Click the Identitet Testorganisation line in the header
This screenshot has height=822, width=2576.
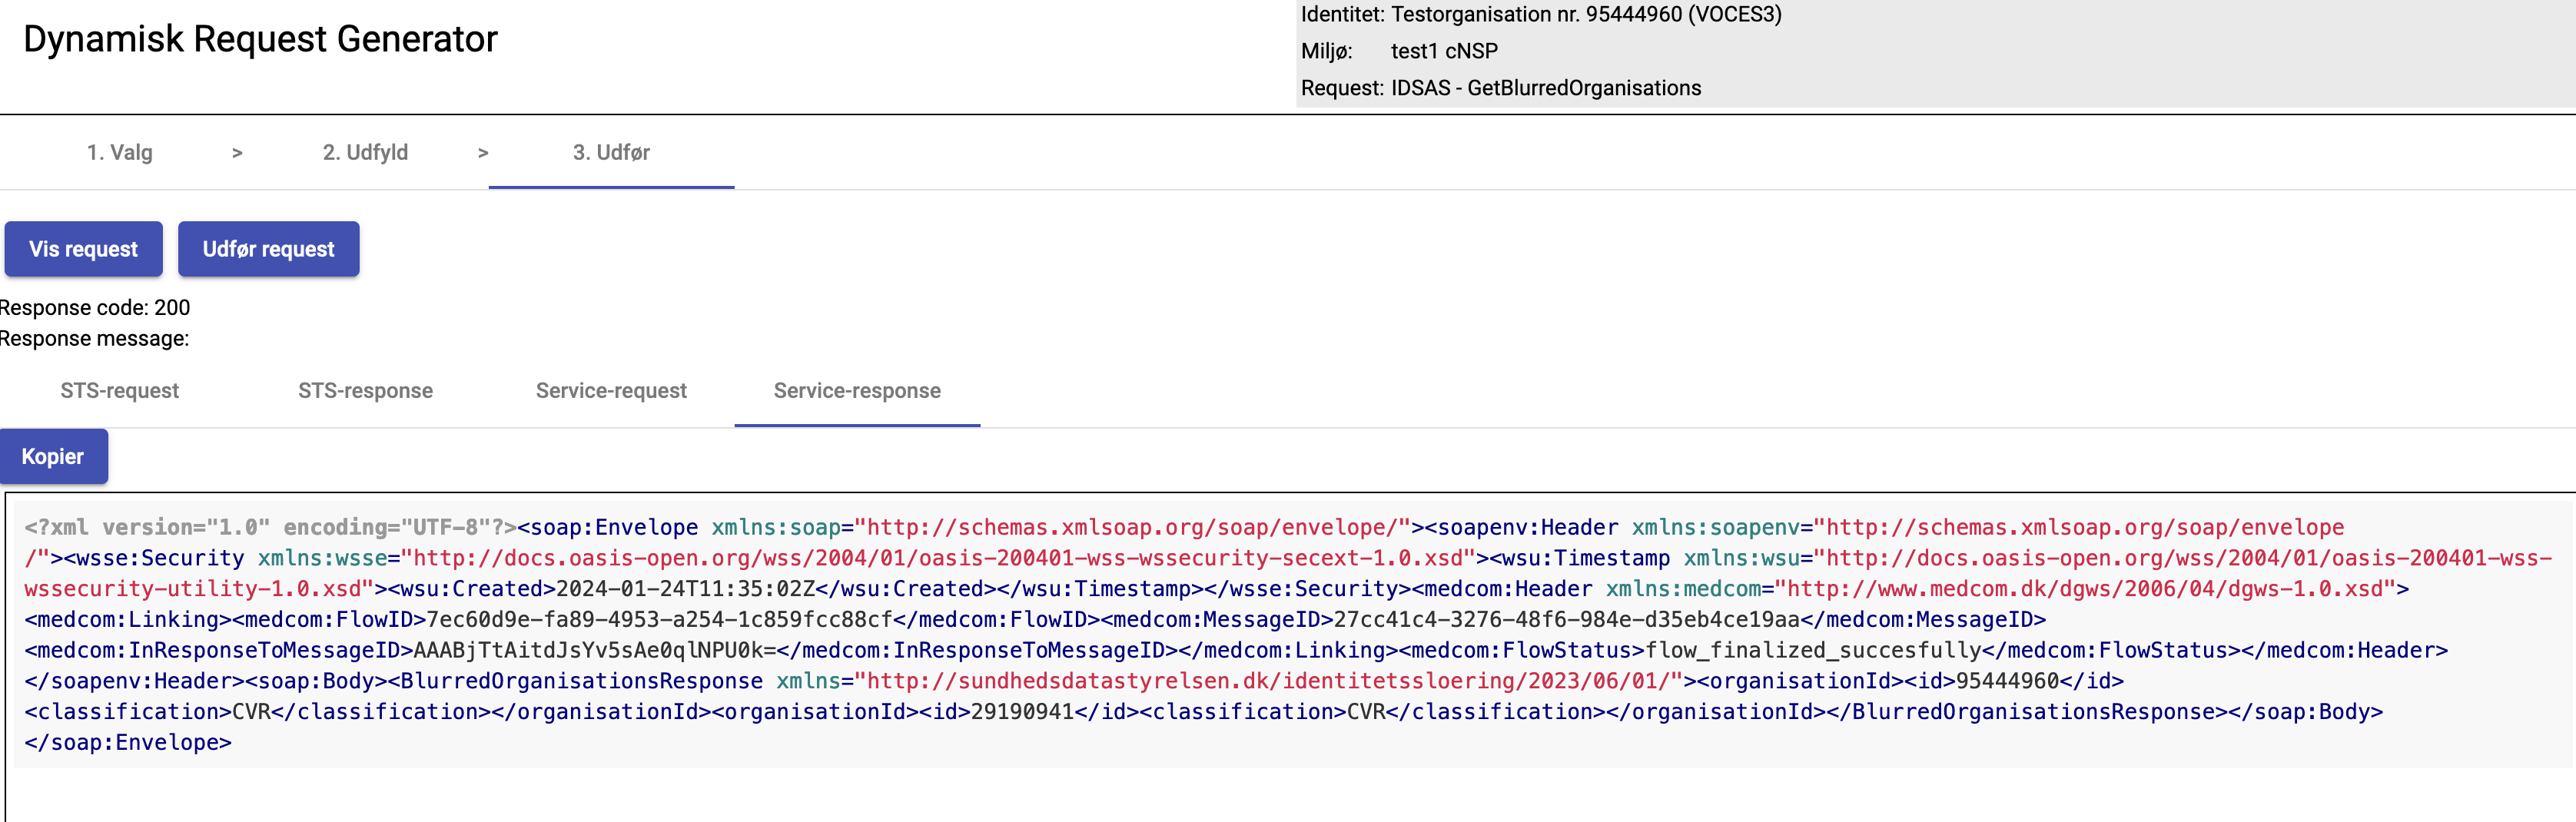(1540, 14)
